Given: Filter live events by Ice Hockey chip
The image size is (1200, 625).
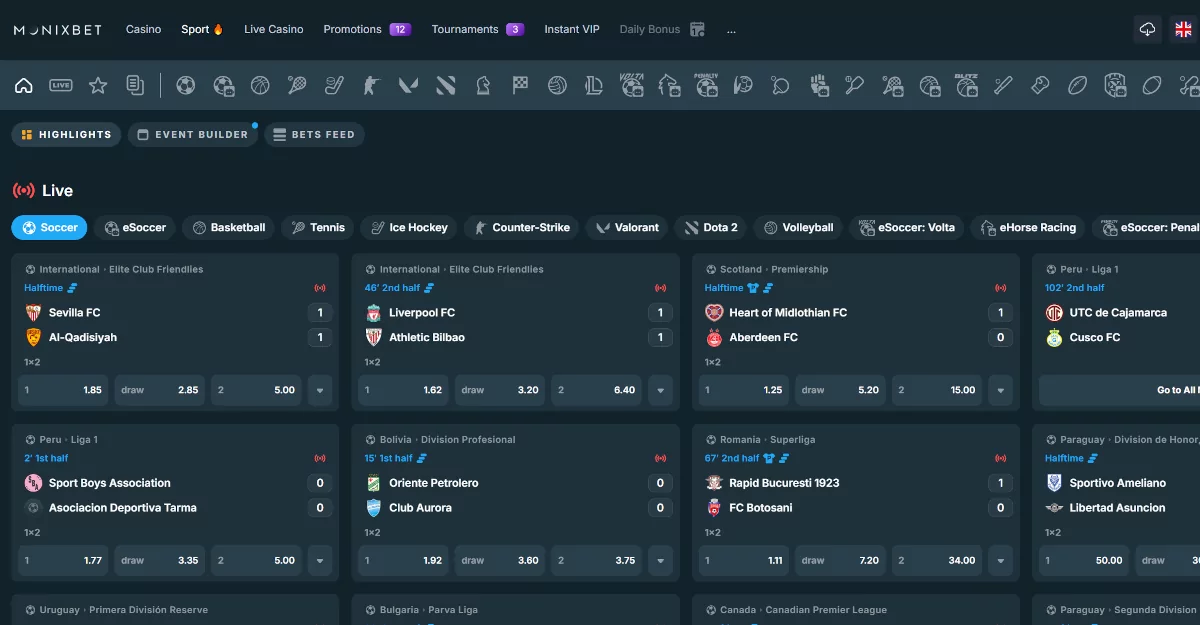Looking at the screenshot, I should 409,228.
